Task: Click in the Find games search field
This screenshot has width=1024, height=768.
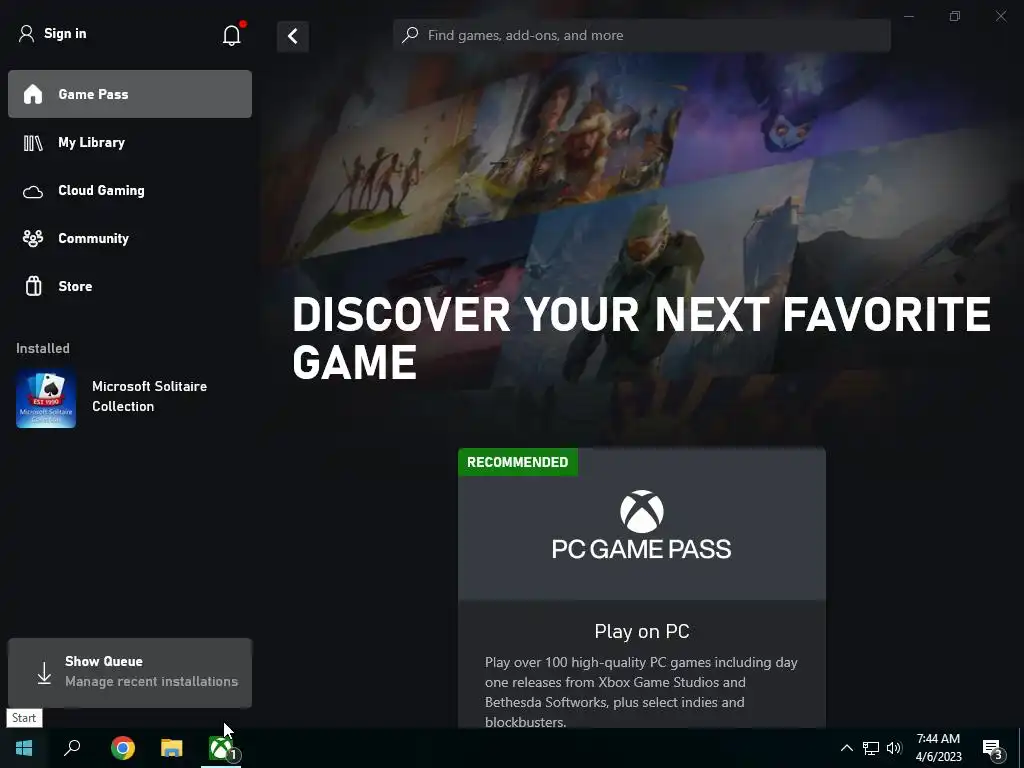Action: click(x=642, y=35)
